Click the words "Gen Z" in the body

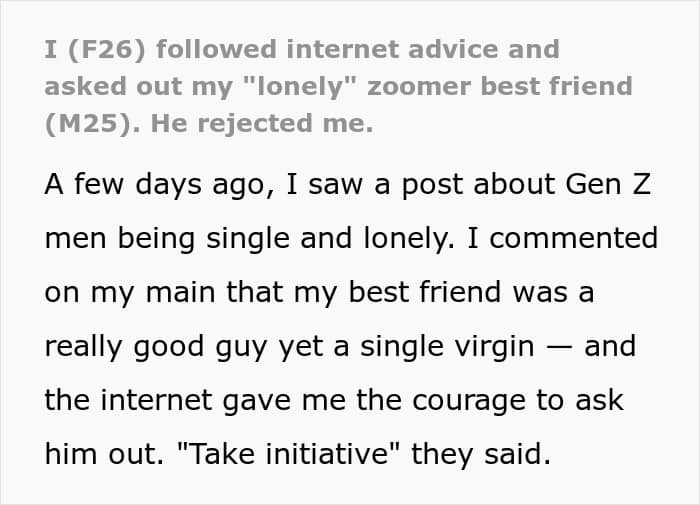[x=608, y=184]
